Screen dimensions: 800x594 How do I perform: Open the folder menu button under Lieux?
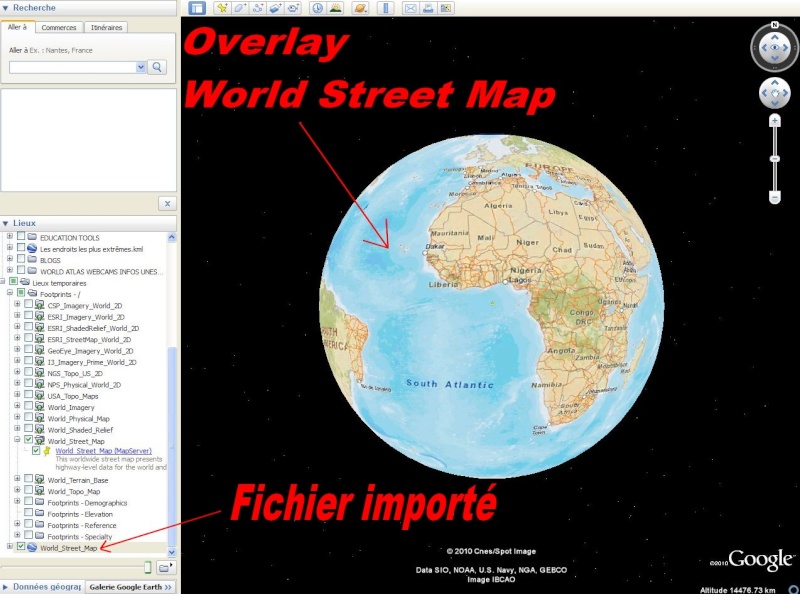pos(165,567)
